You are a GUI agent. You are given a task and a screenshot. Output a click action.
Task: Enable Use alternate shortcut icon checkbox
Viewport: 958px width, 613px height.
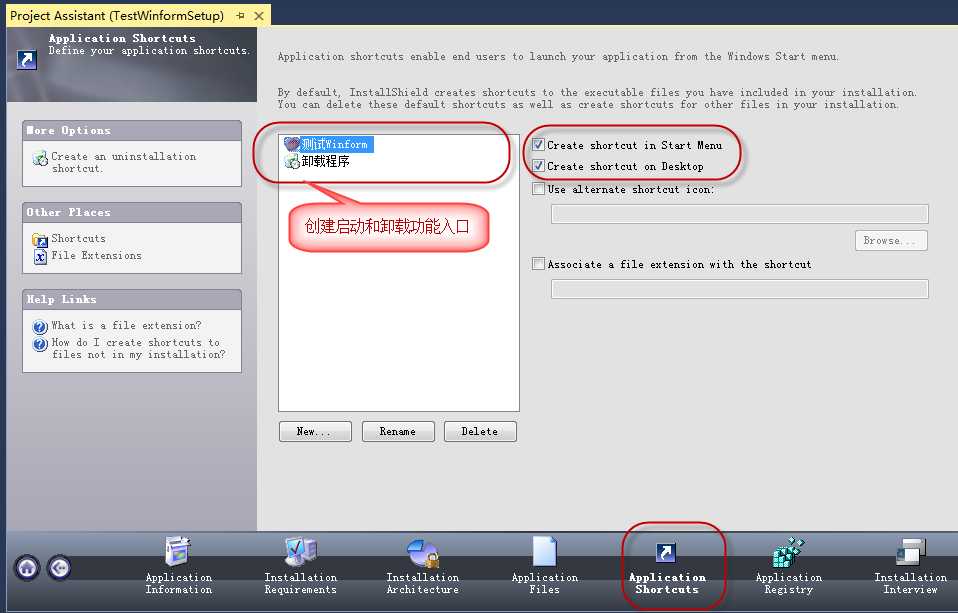click(x=538, y=189)
